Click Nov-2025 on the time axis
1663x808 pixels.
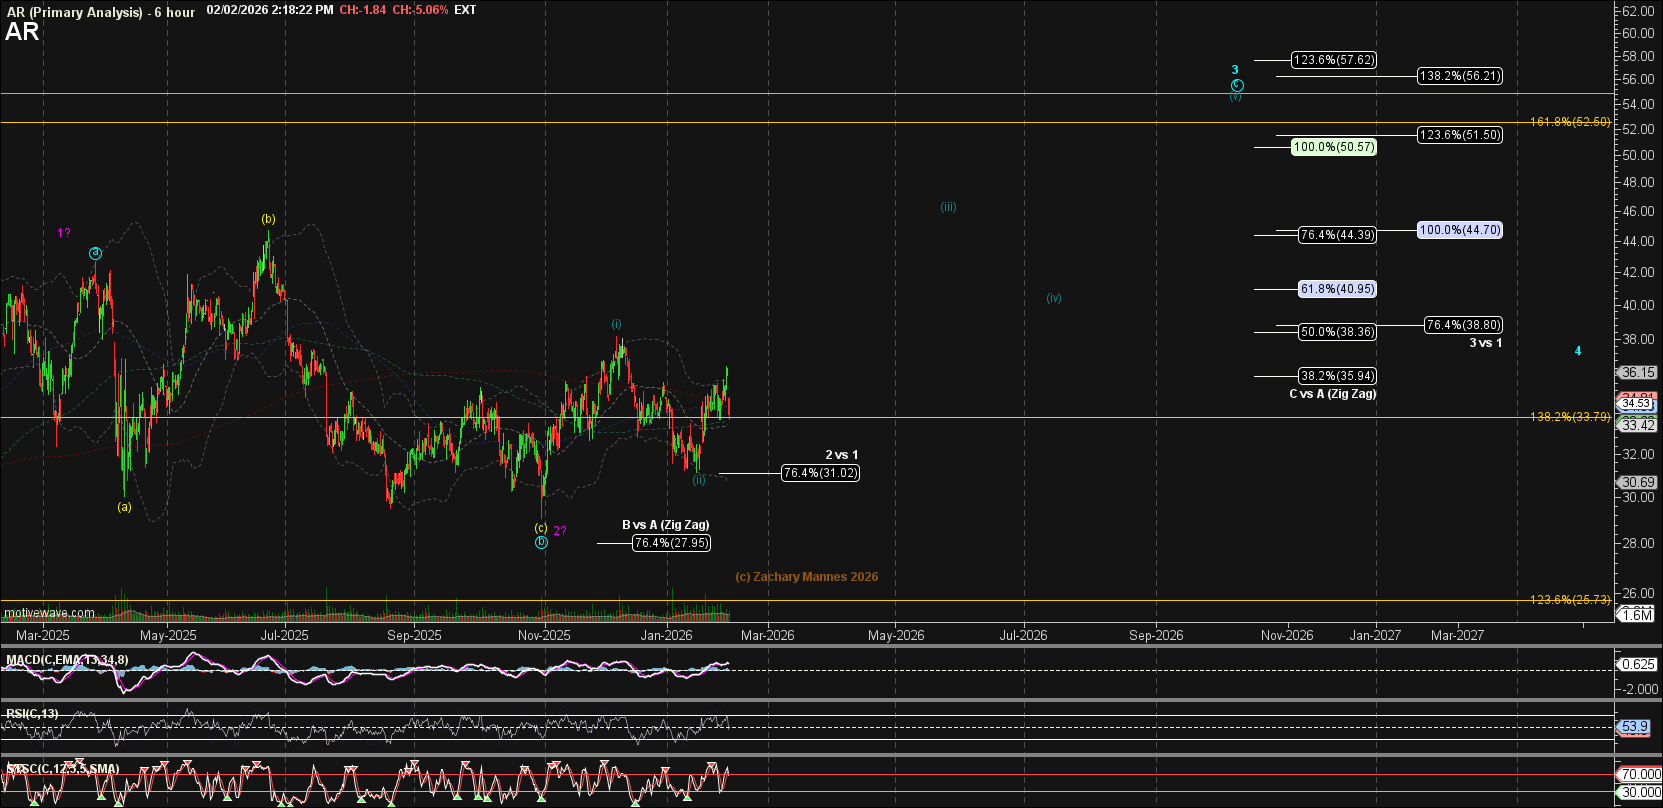click(544, 635)
